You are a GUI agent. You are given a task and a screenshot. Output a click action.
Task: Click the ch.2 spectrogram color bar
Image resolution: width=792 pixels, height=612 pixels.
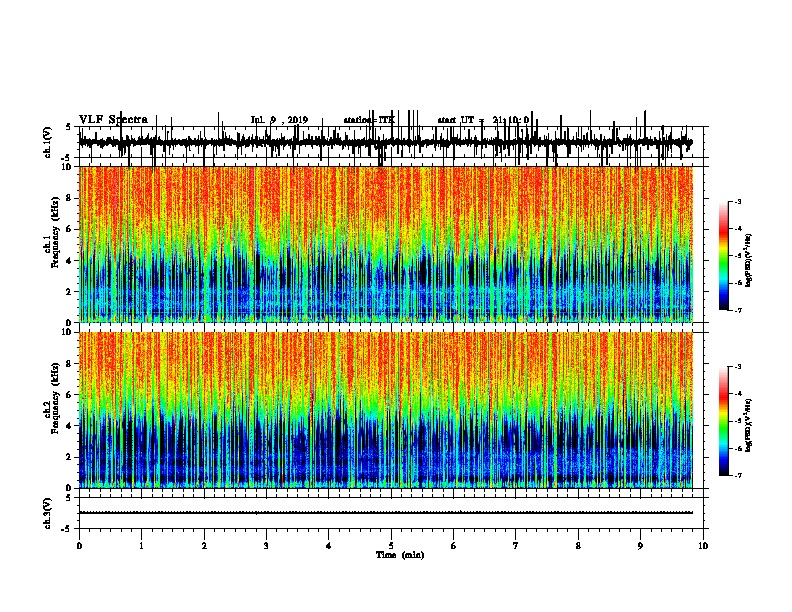pyautogui.click(x=724, y=421)
